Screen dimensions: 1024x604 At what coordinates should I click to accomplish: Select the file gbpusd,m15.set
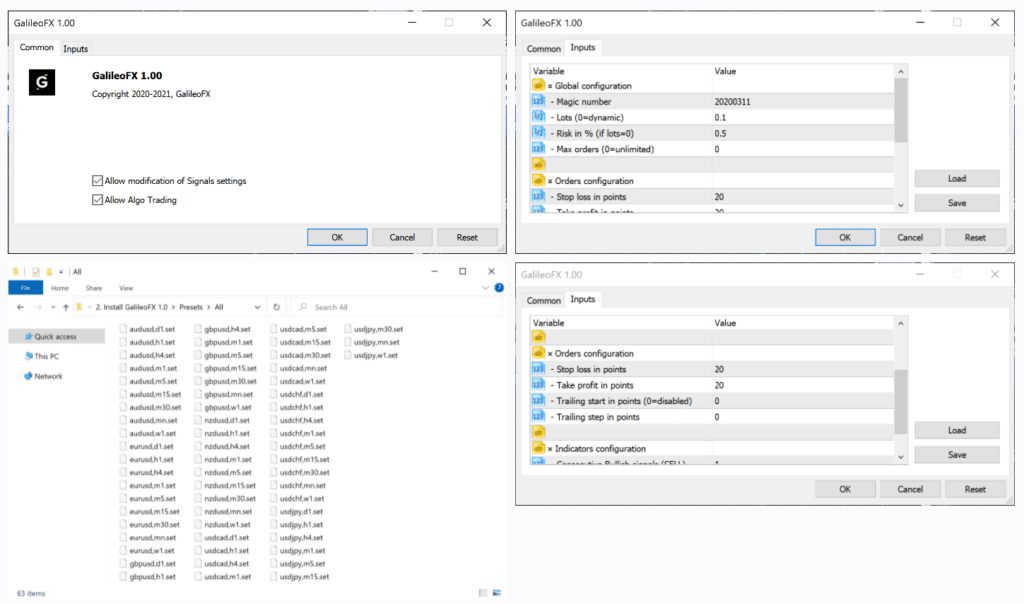click(226, 368)
